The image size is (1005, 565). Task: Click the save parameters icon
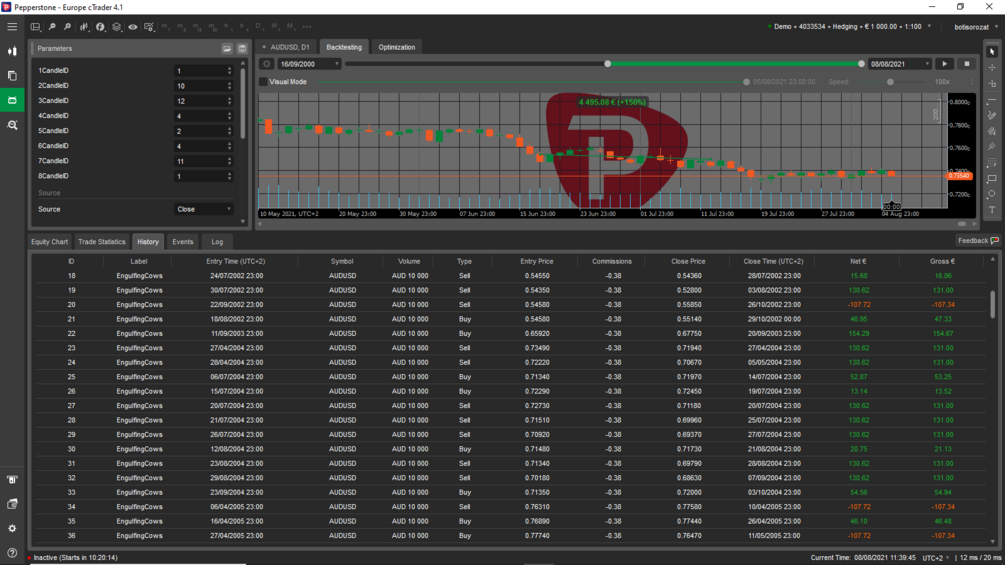[x=242, y=49]
